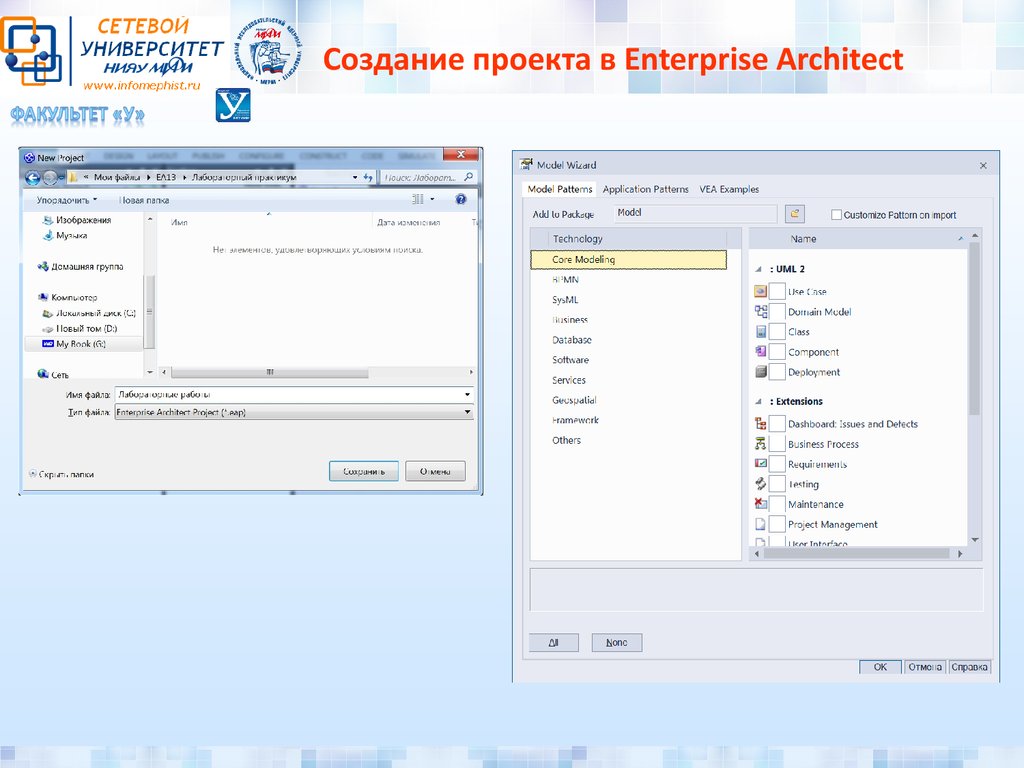Select BPMN in the Technology list
1024x768 pixels.
pos(565,280)
